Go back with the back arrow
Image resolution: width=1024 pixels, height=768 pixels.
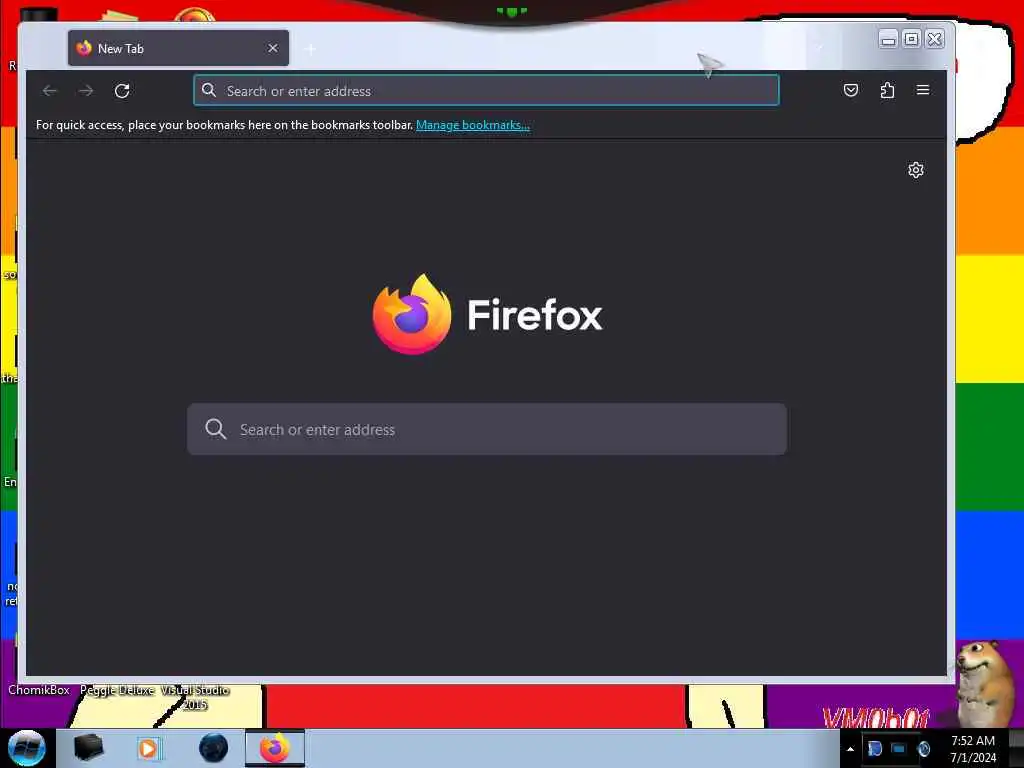click(50, 91)
